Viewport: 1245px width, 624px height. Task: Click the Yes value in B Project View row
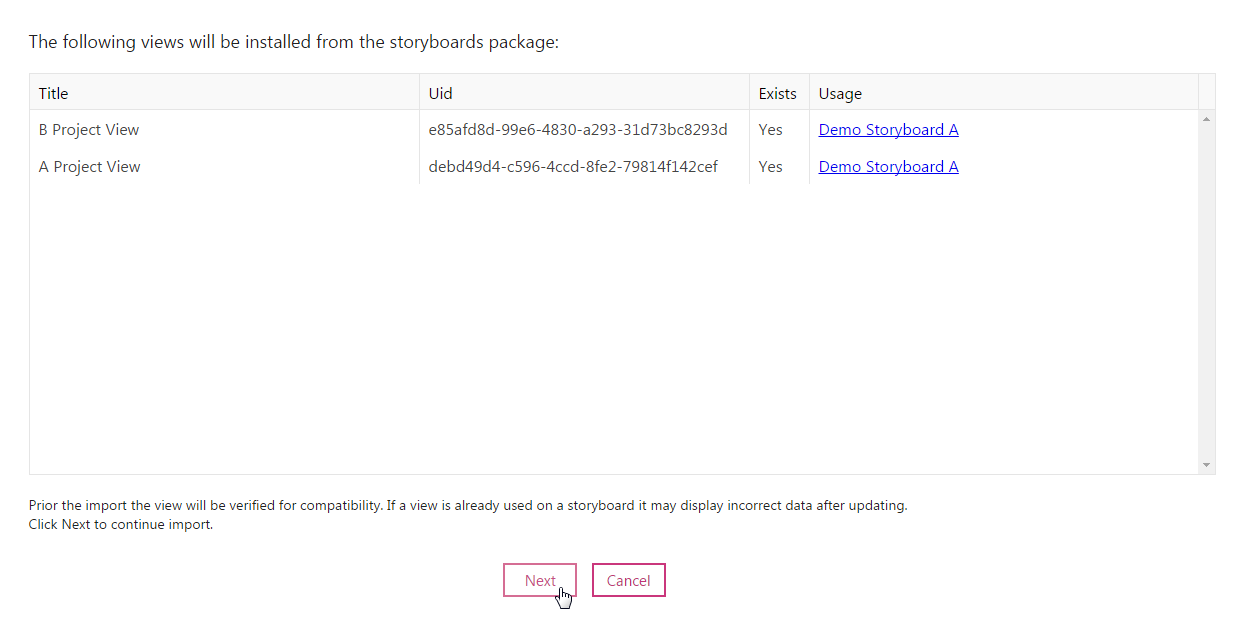[770, 130]
